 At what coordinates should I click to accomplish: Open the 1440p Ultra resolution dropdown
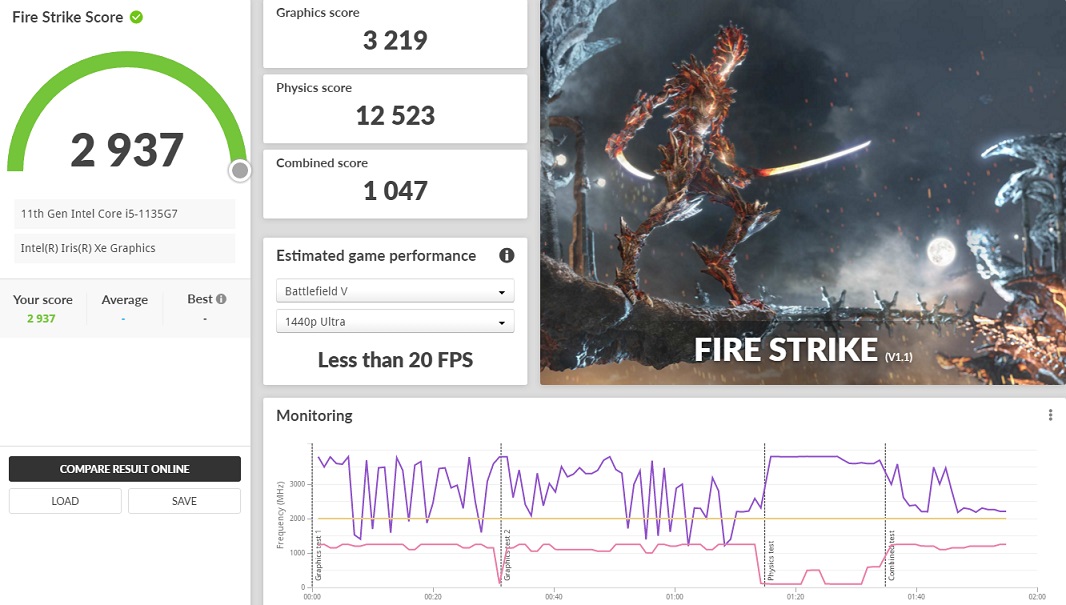[395, 322]
